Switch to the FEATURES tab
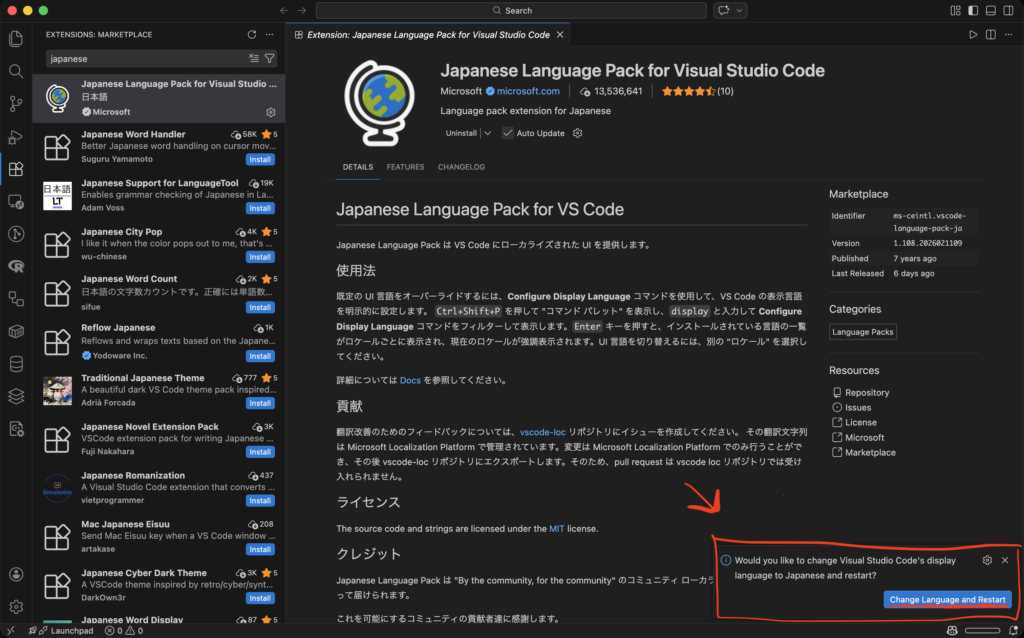The image size is (1024, 638). pos(405,167)
